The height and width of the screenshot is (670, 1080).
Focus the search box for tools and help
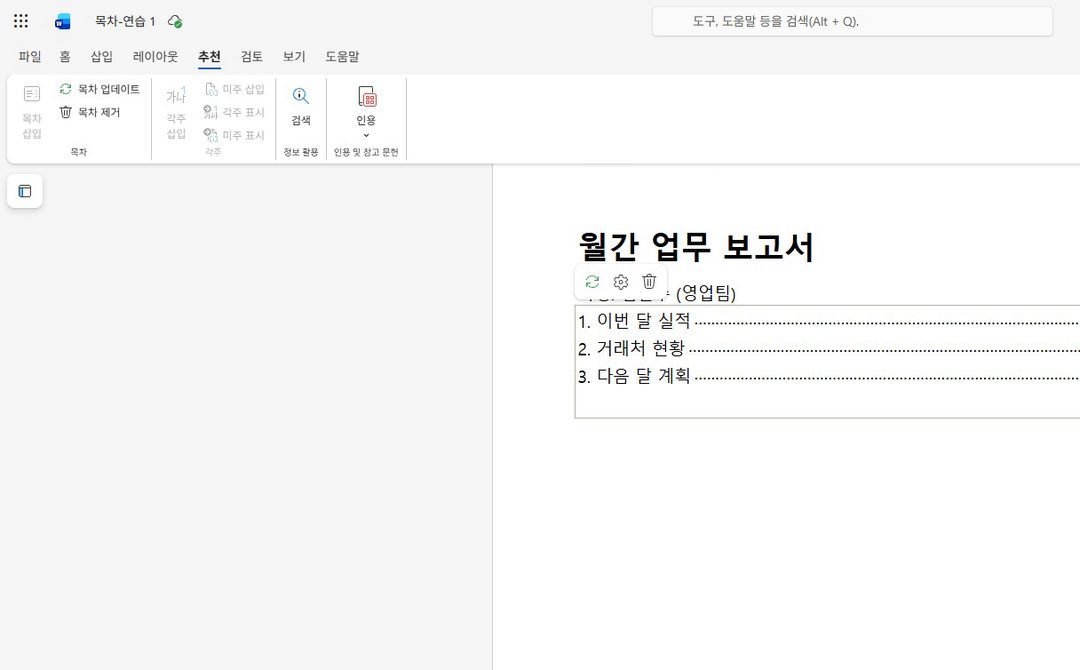852,21
